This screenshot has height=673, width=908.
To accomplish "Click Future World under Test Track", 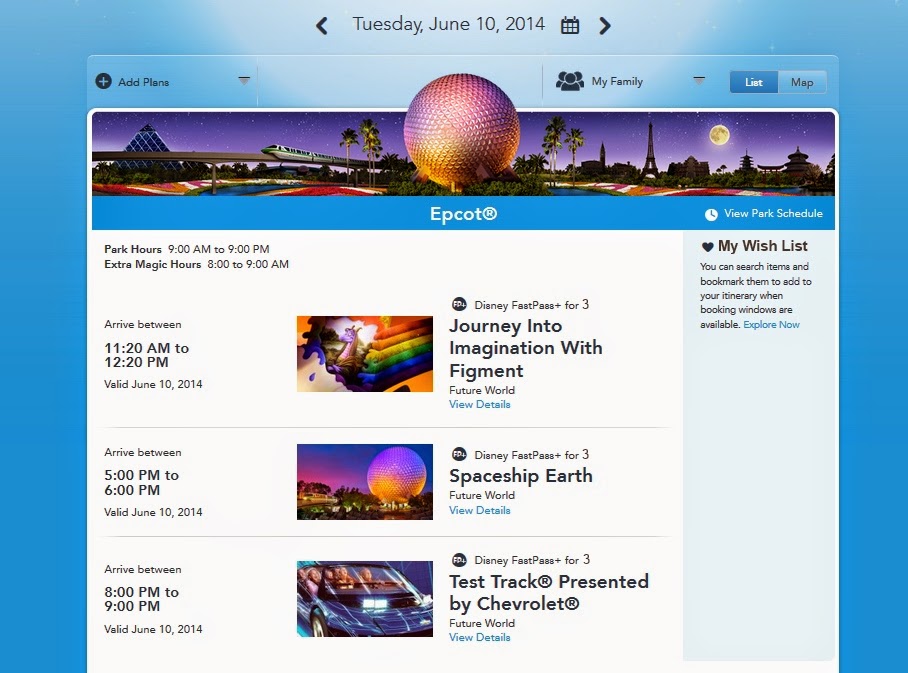I will click(482, 623).
